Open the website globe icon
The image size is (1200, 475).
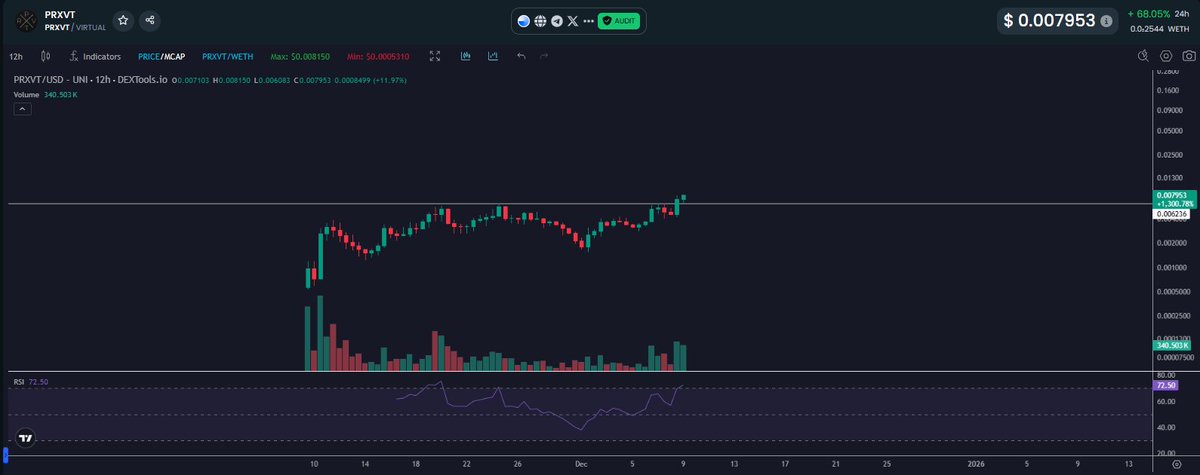(x=540, y=21)
